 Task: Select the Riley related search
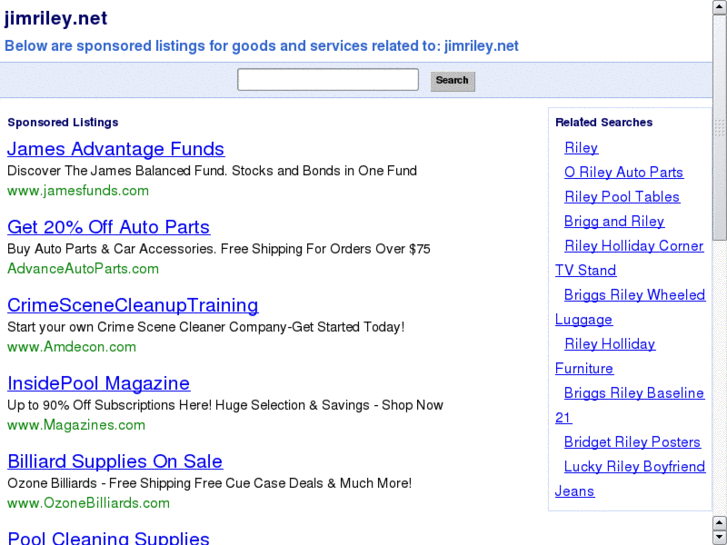(581, 147)
